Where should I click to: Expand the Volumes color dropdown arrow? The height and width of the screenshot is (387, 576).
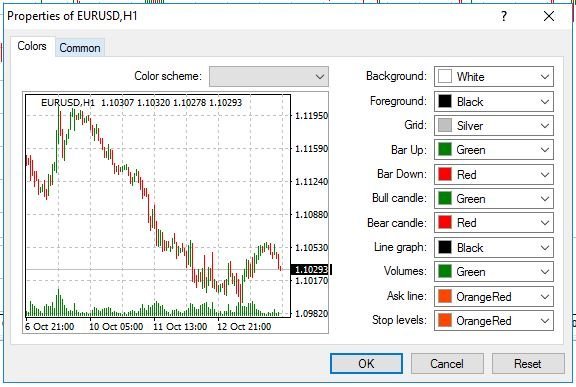pos(544,272)
